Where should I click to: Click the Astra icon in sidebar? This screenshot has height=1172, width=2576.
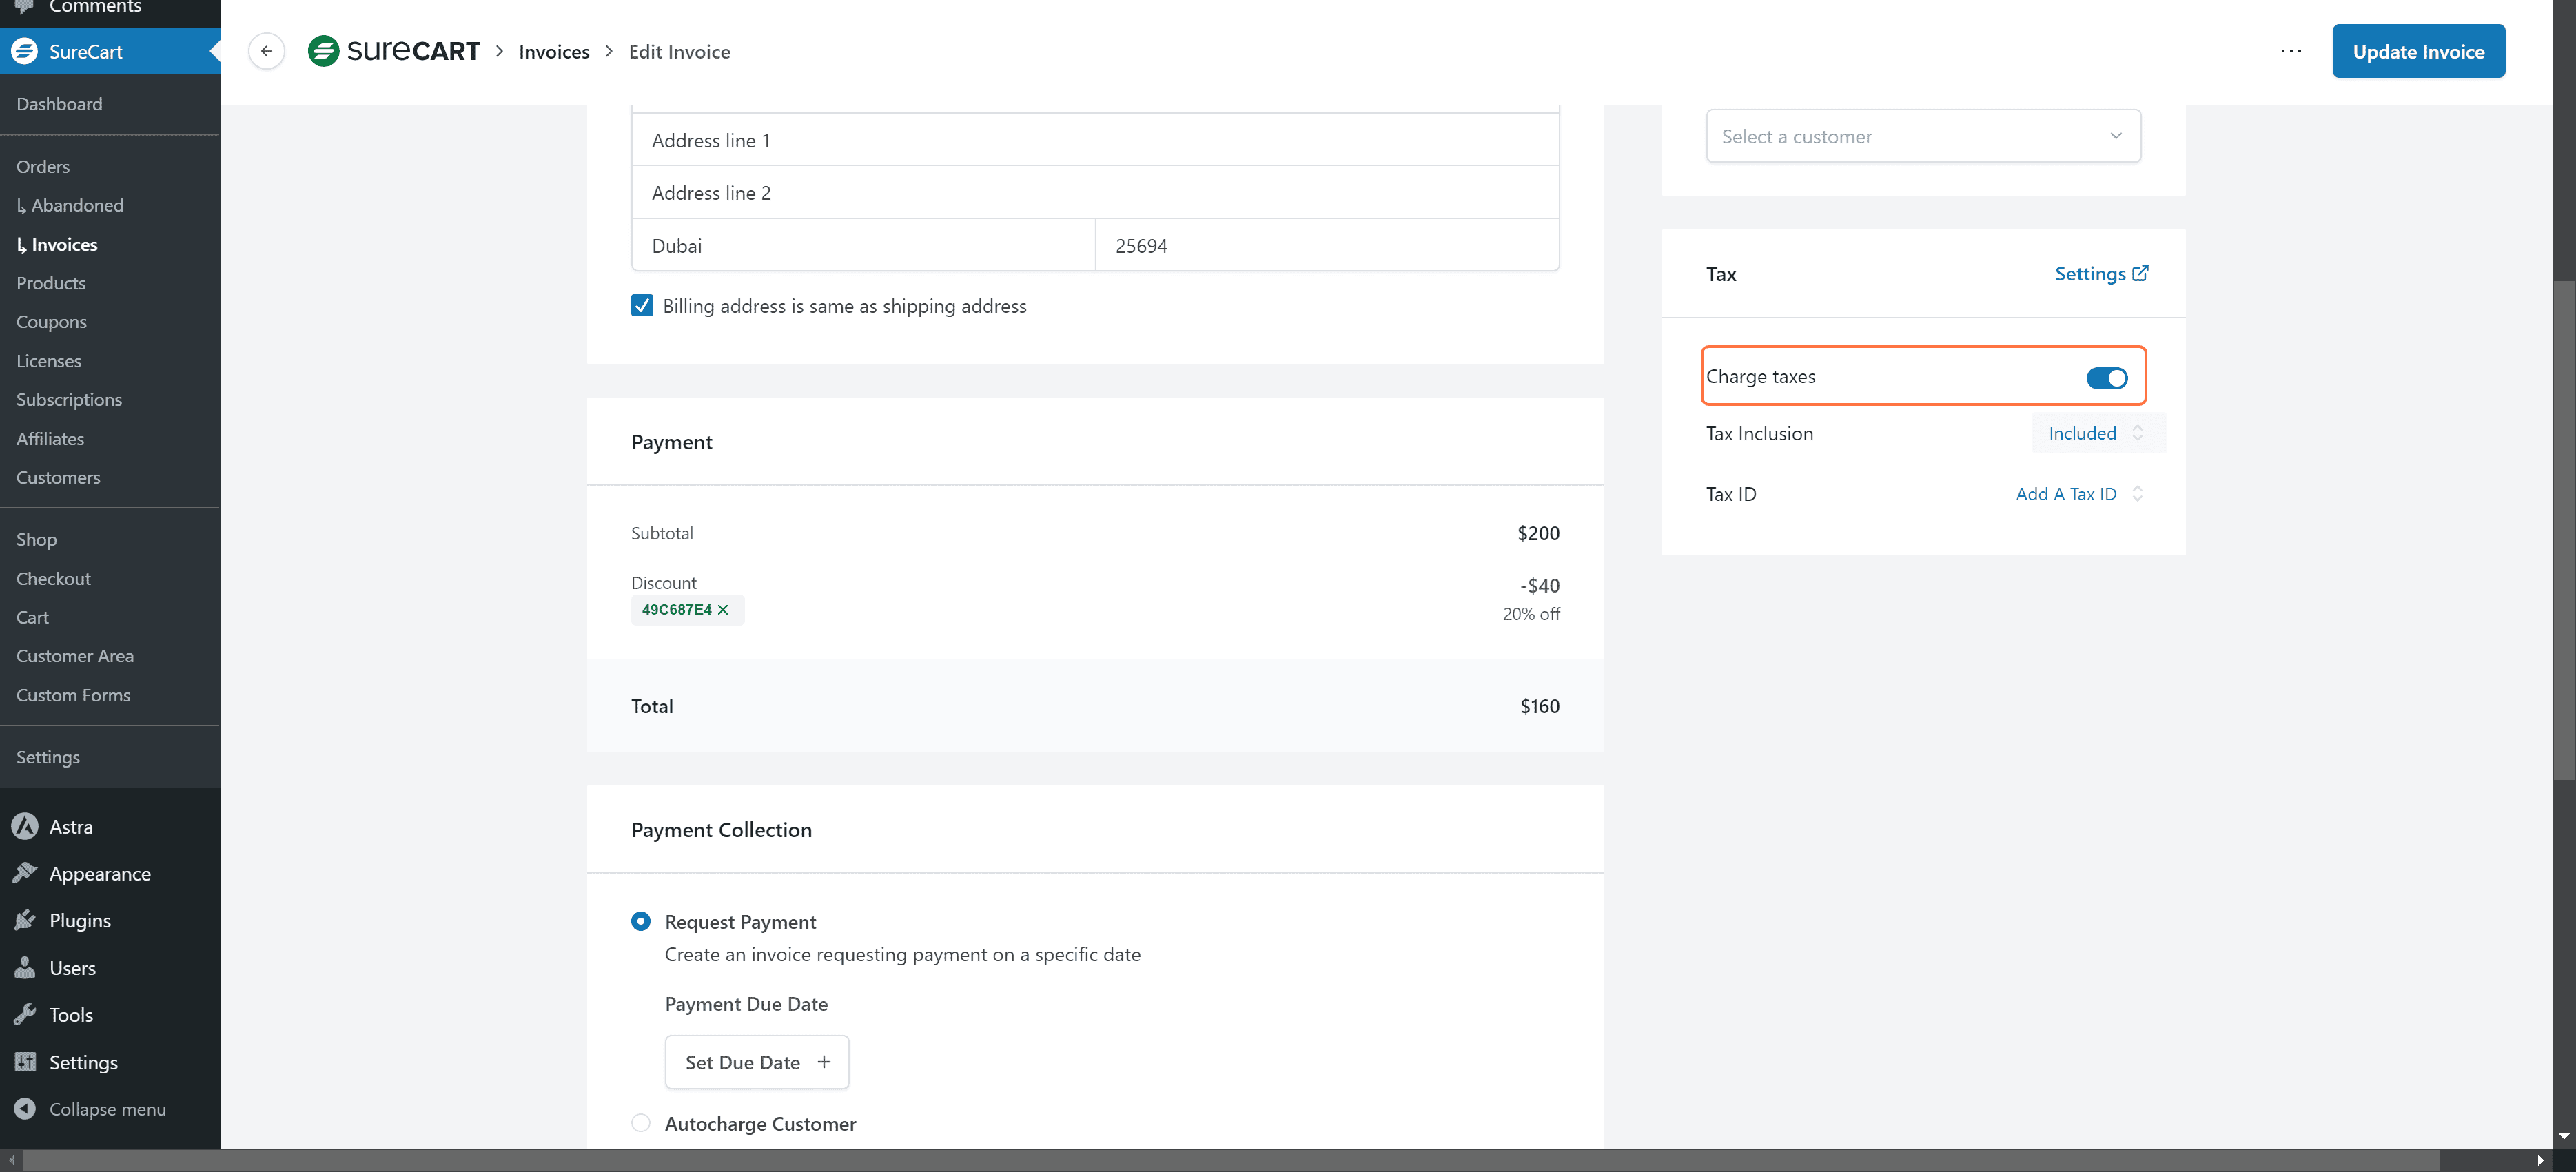(x=25, y=826)
